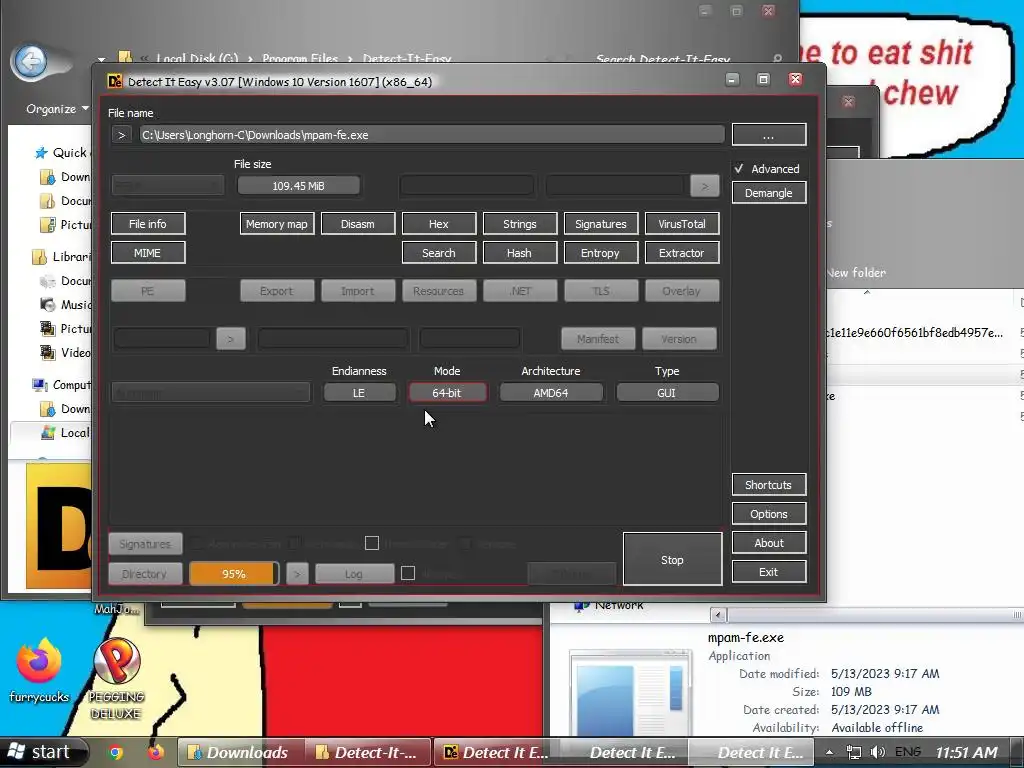
Task: Click the > button left of Manifest row fields
Action: pyautogui.click(x=231, y=339)
